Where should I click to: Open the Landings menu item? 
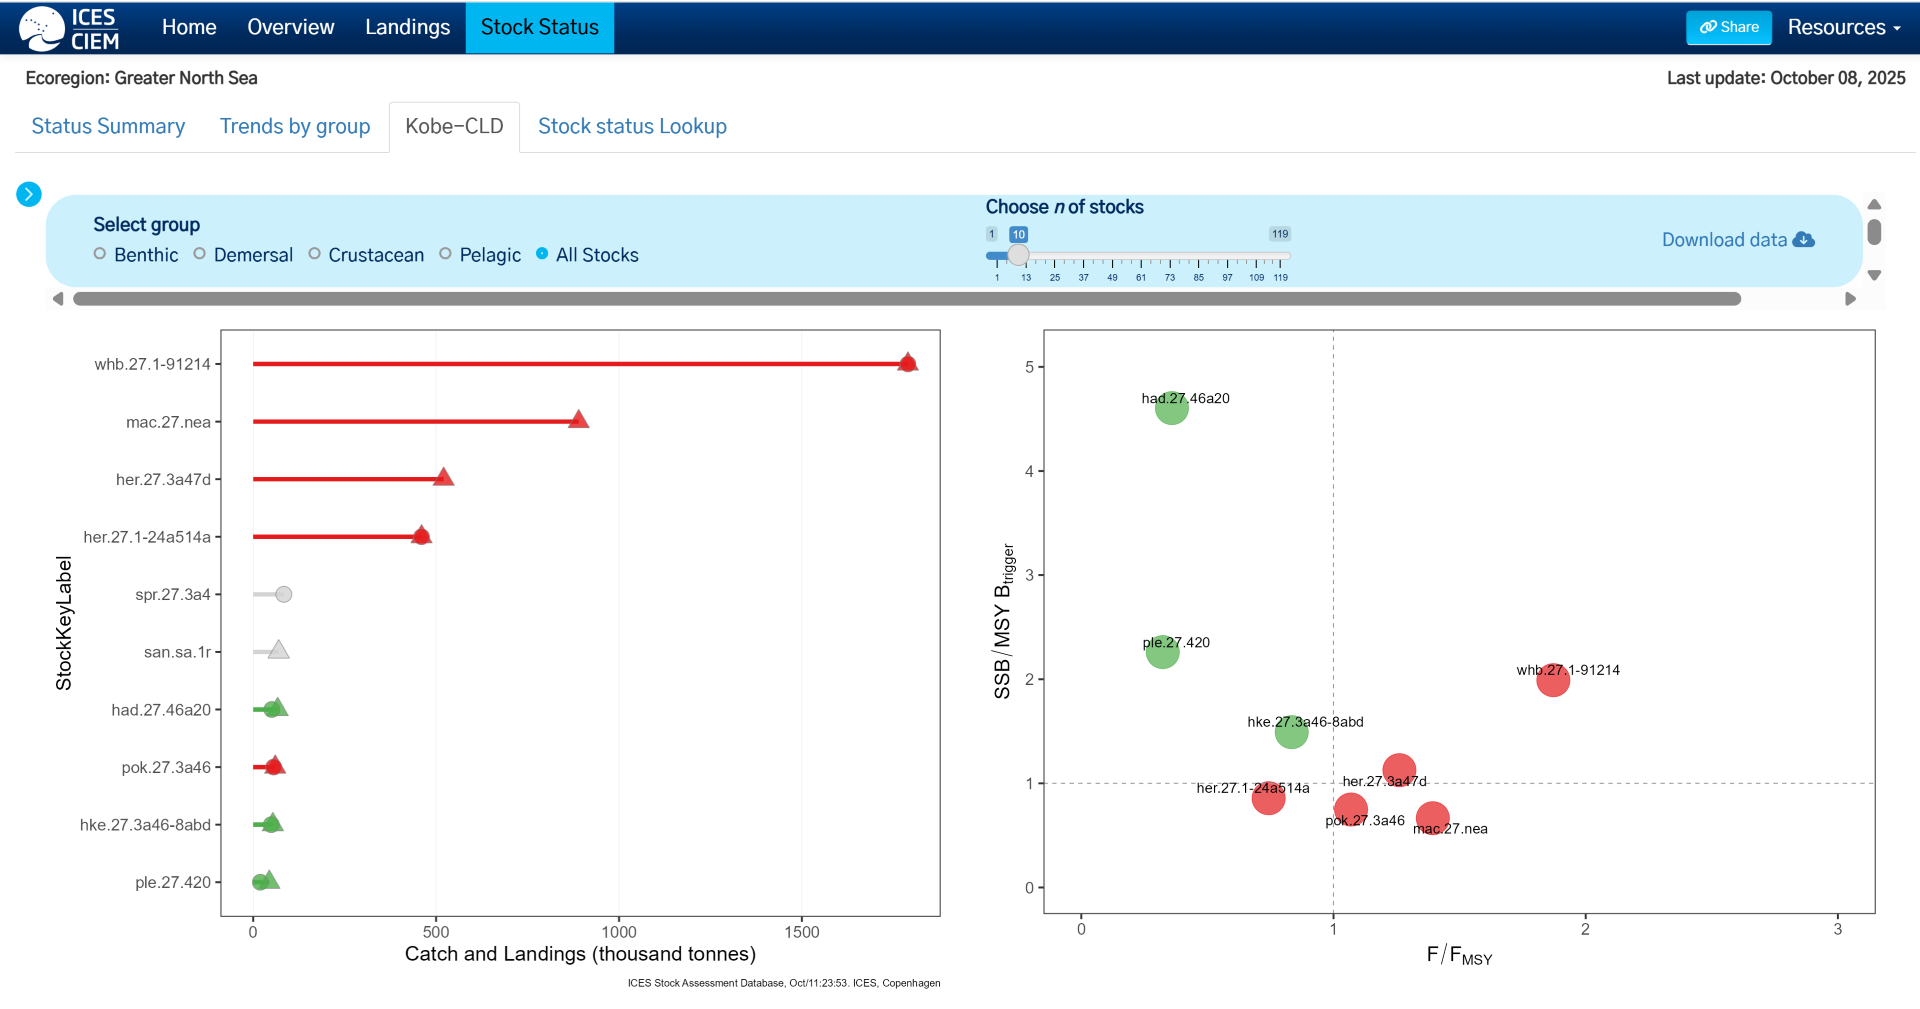[x=407, y=28]
